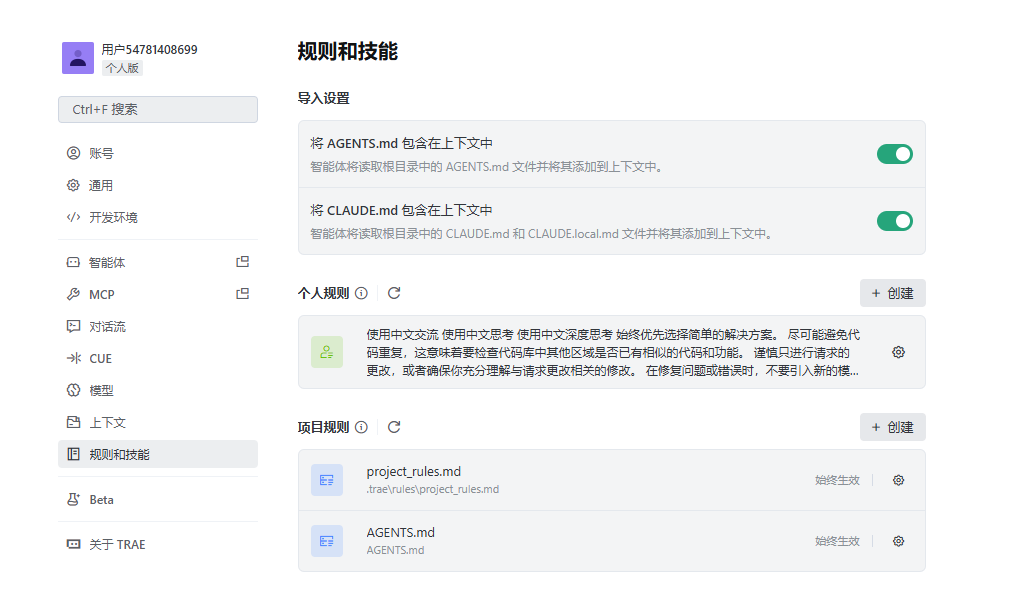Toggle off 将 CLAUDE.md 包含在上下文中
Screen dimensions: 1028x596
tap(894, 221)
